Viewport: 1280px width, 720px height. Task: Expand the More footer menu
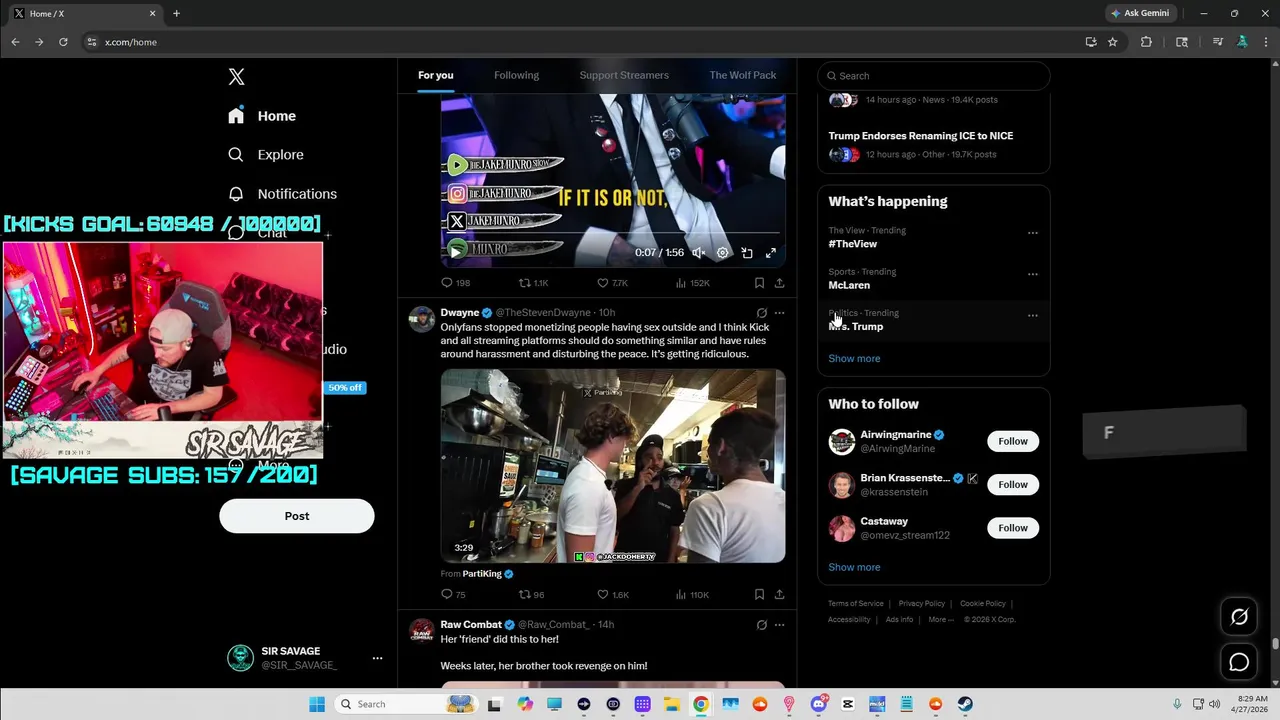(x=939, y=620)
